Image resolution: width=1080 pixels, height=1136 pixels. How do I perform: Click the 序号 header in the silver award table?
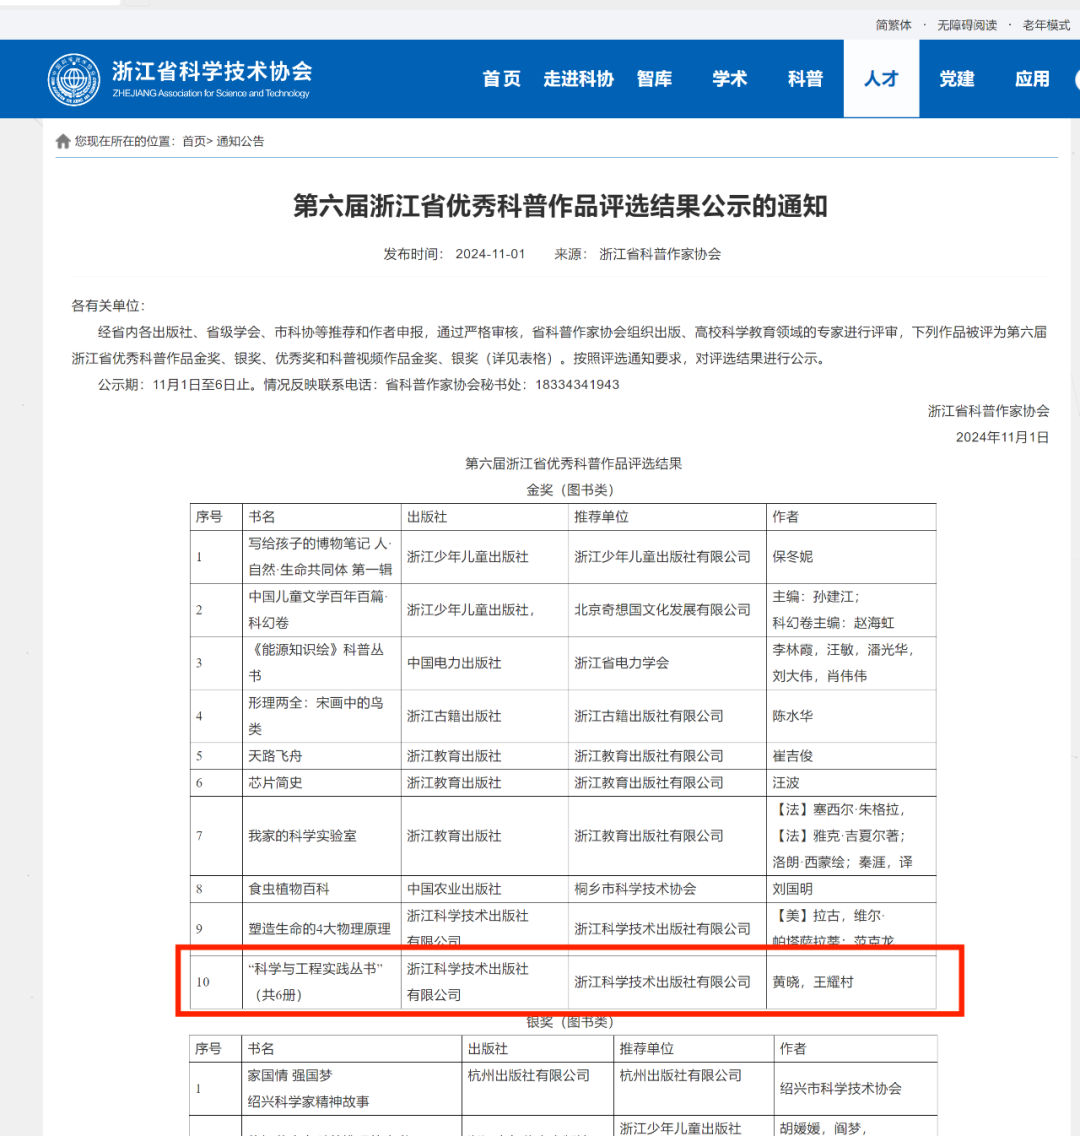coord(208,1049)
